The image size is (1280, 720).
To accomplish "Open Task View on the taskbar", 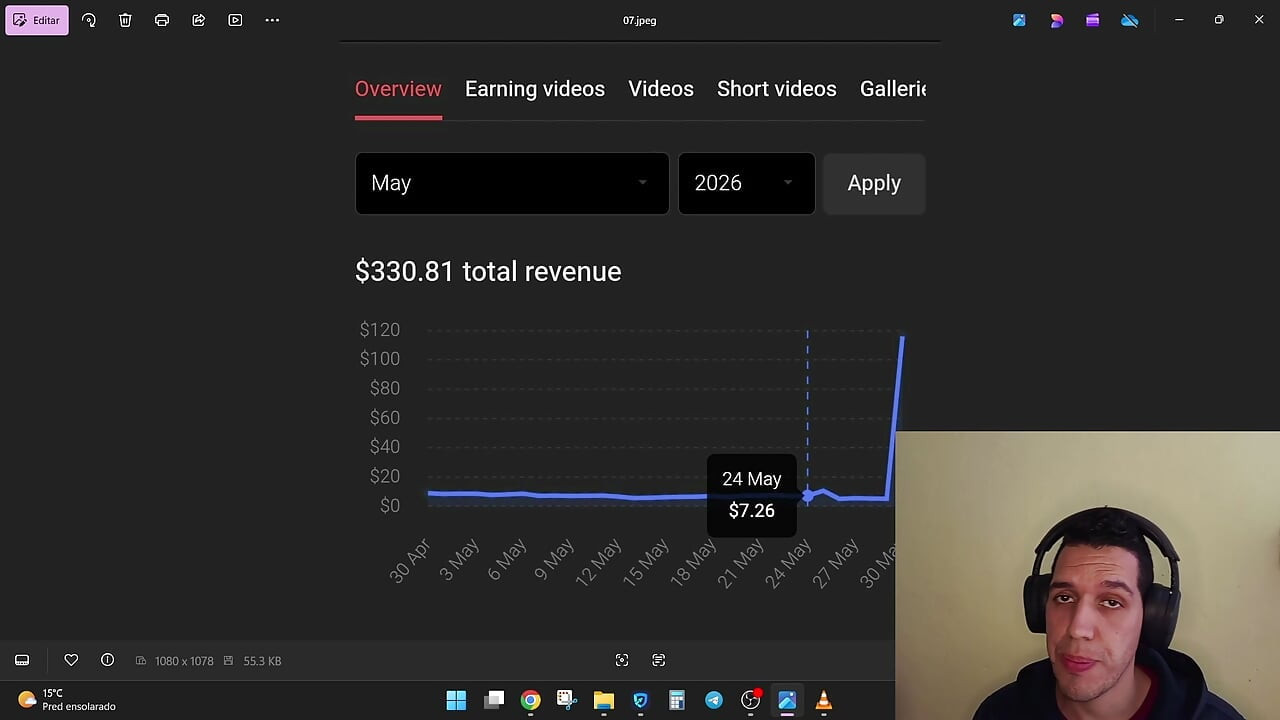I will pos(494,700).
